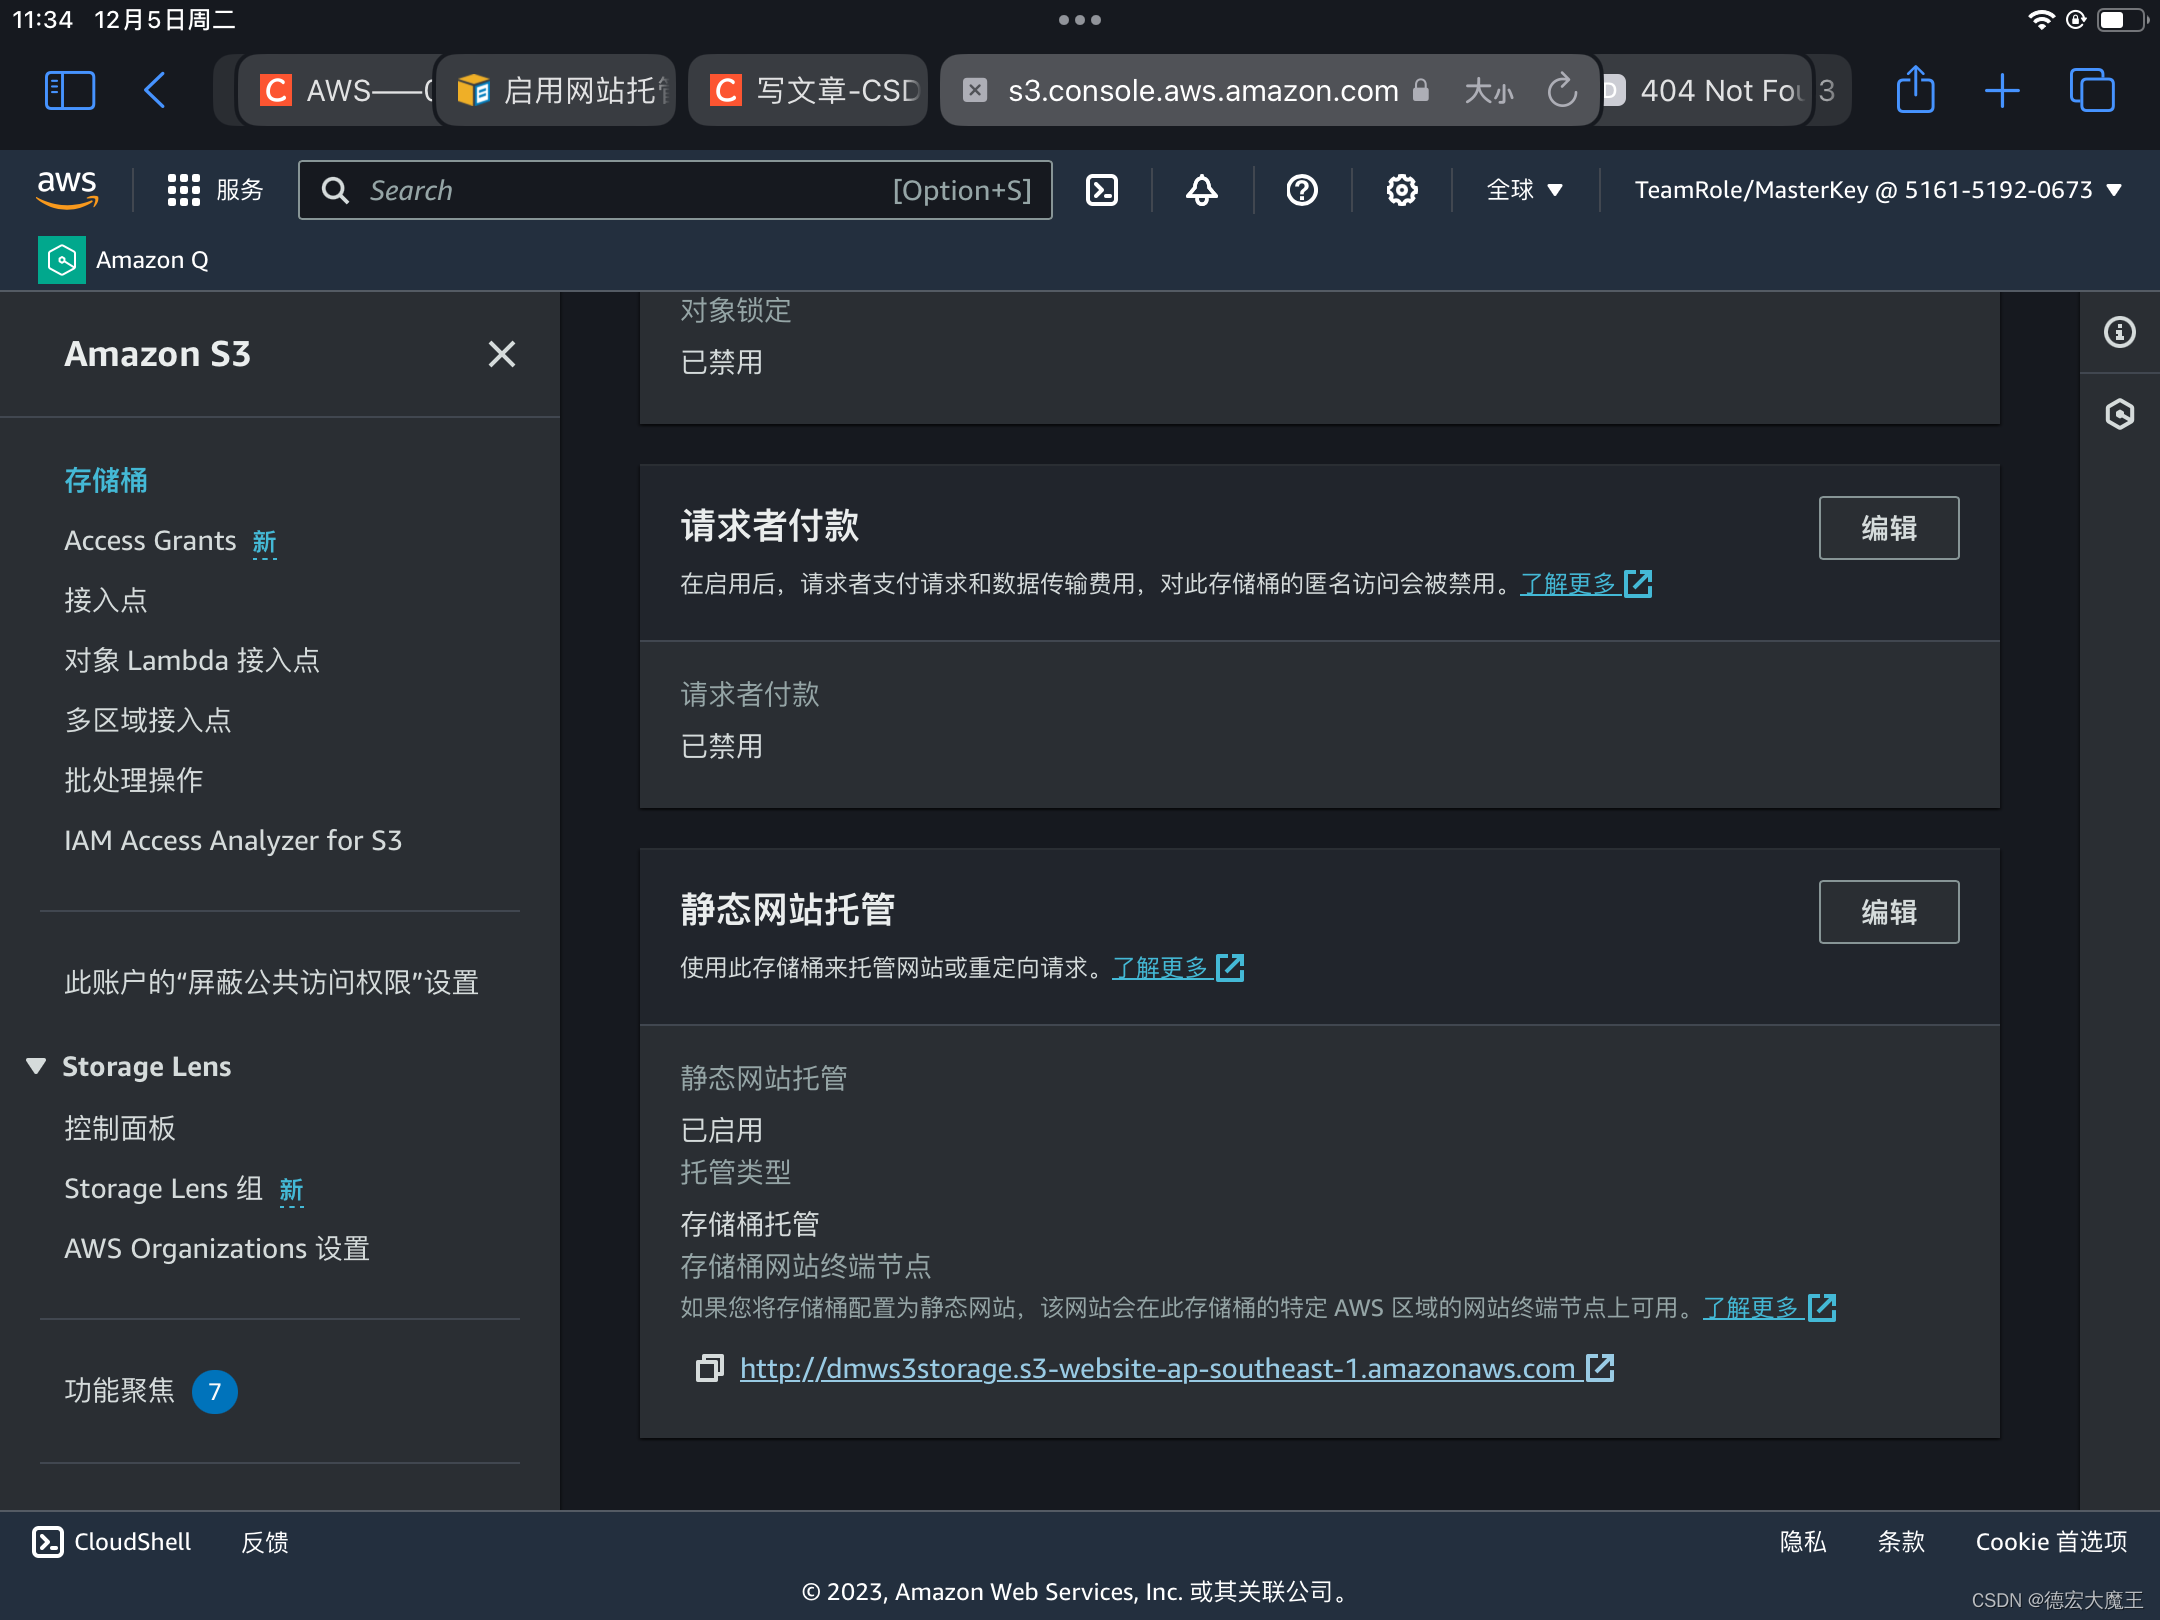Open 了解更多 link under 请求者付款

tap(1586, 583)
